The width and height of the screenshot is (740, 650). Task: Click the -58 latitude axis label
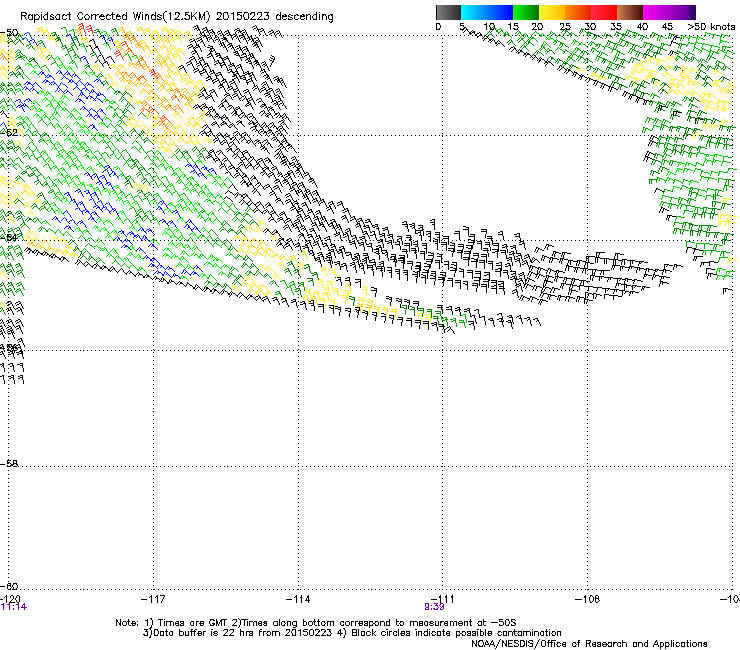(9, 464)
